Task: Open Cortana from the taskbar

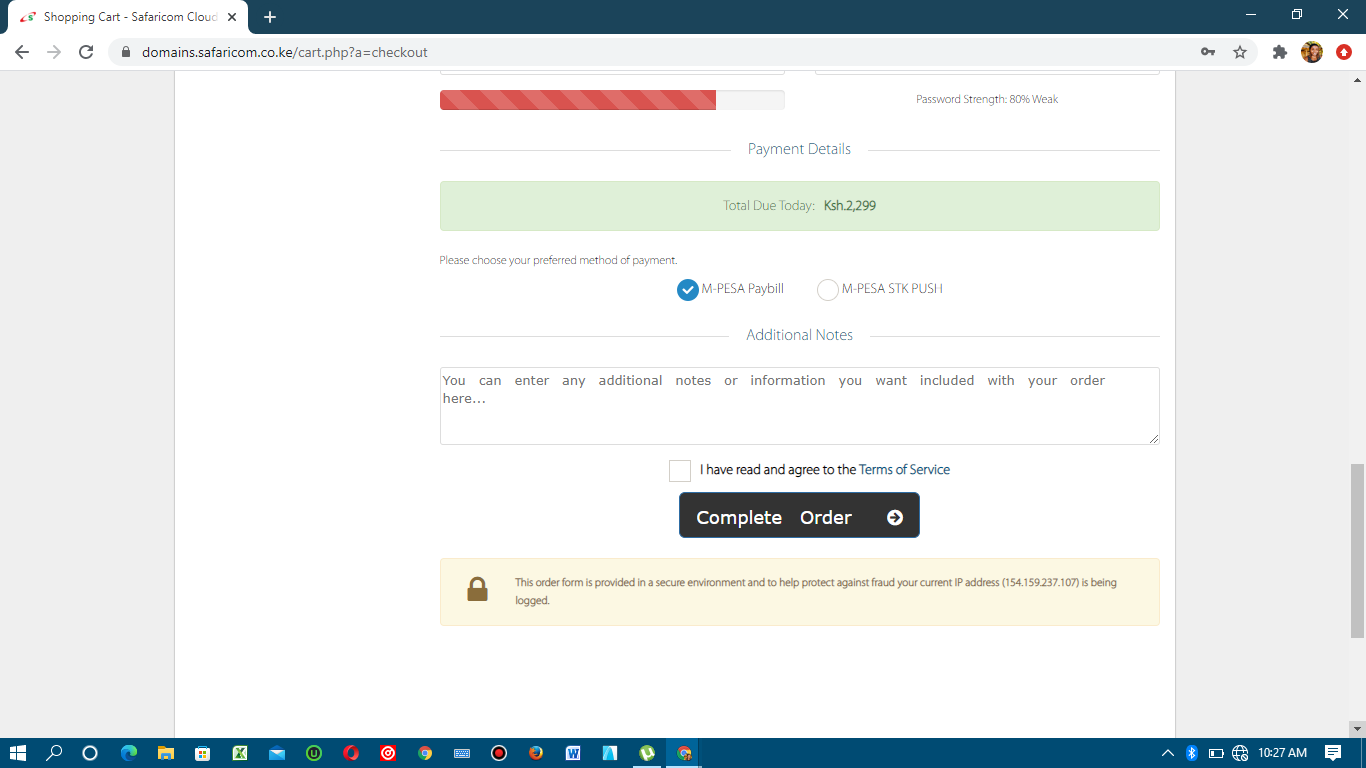Action: [x=90, y=753]
